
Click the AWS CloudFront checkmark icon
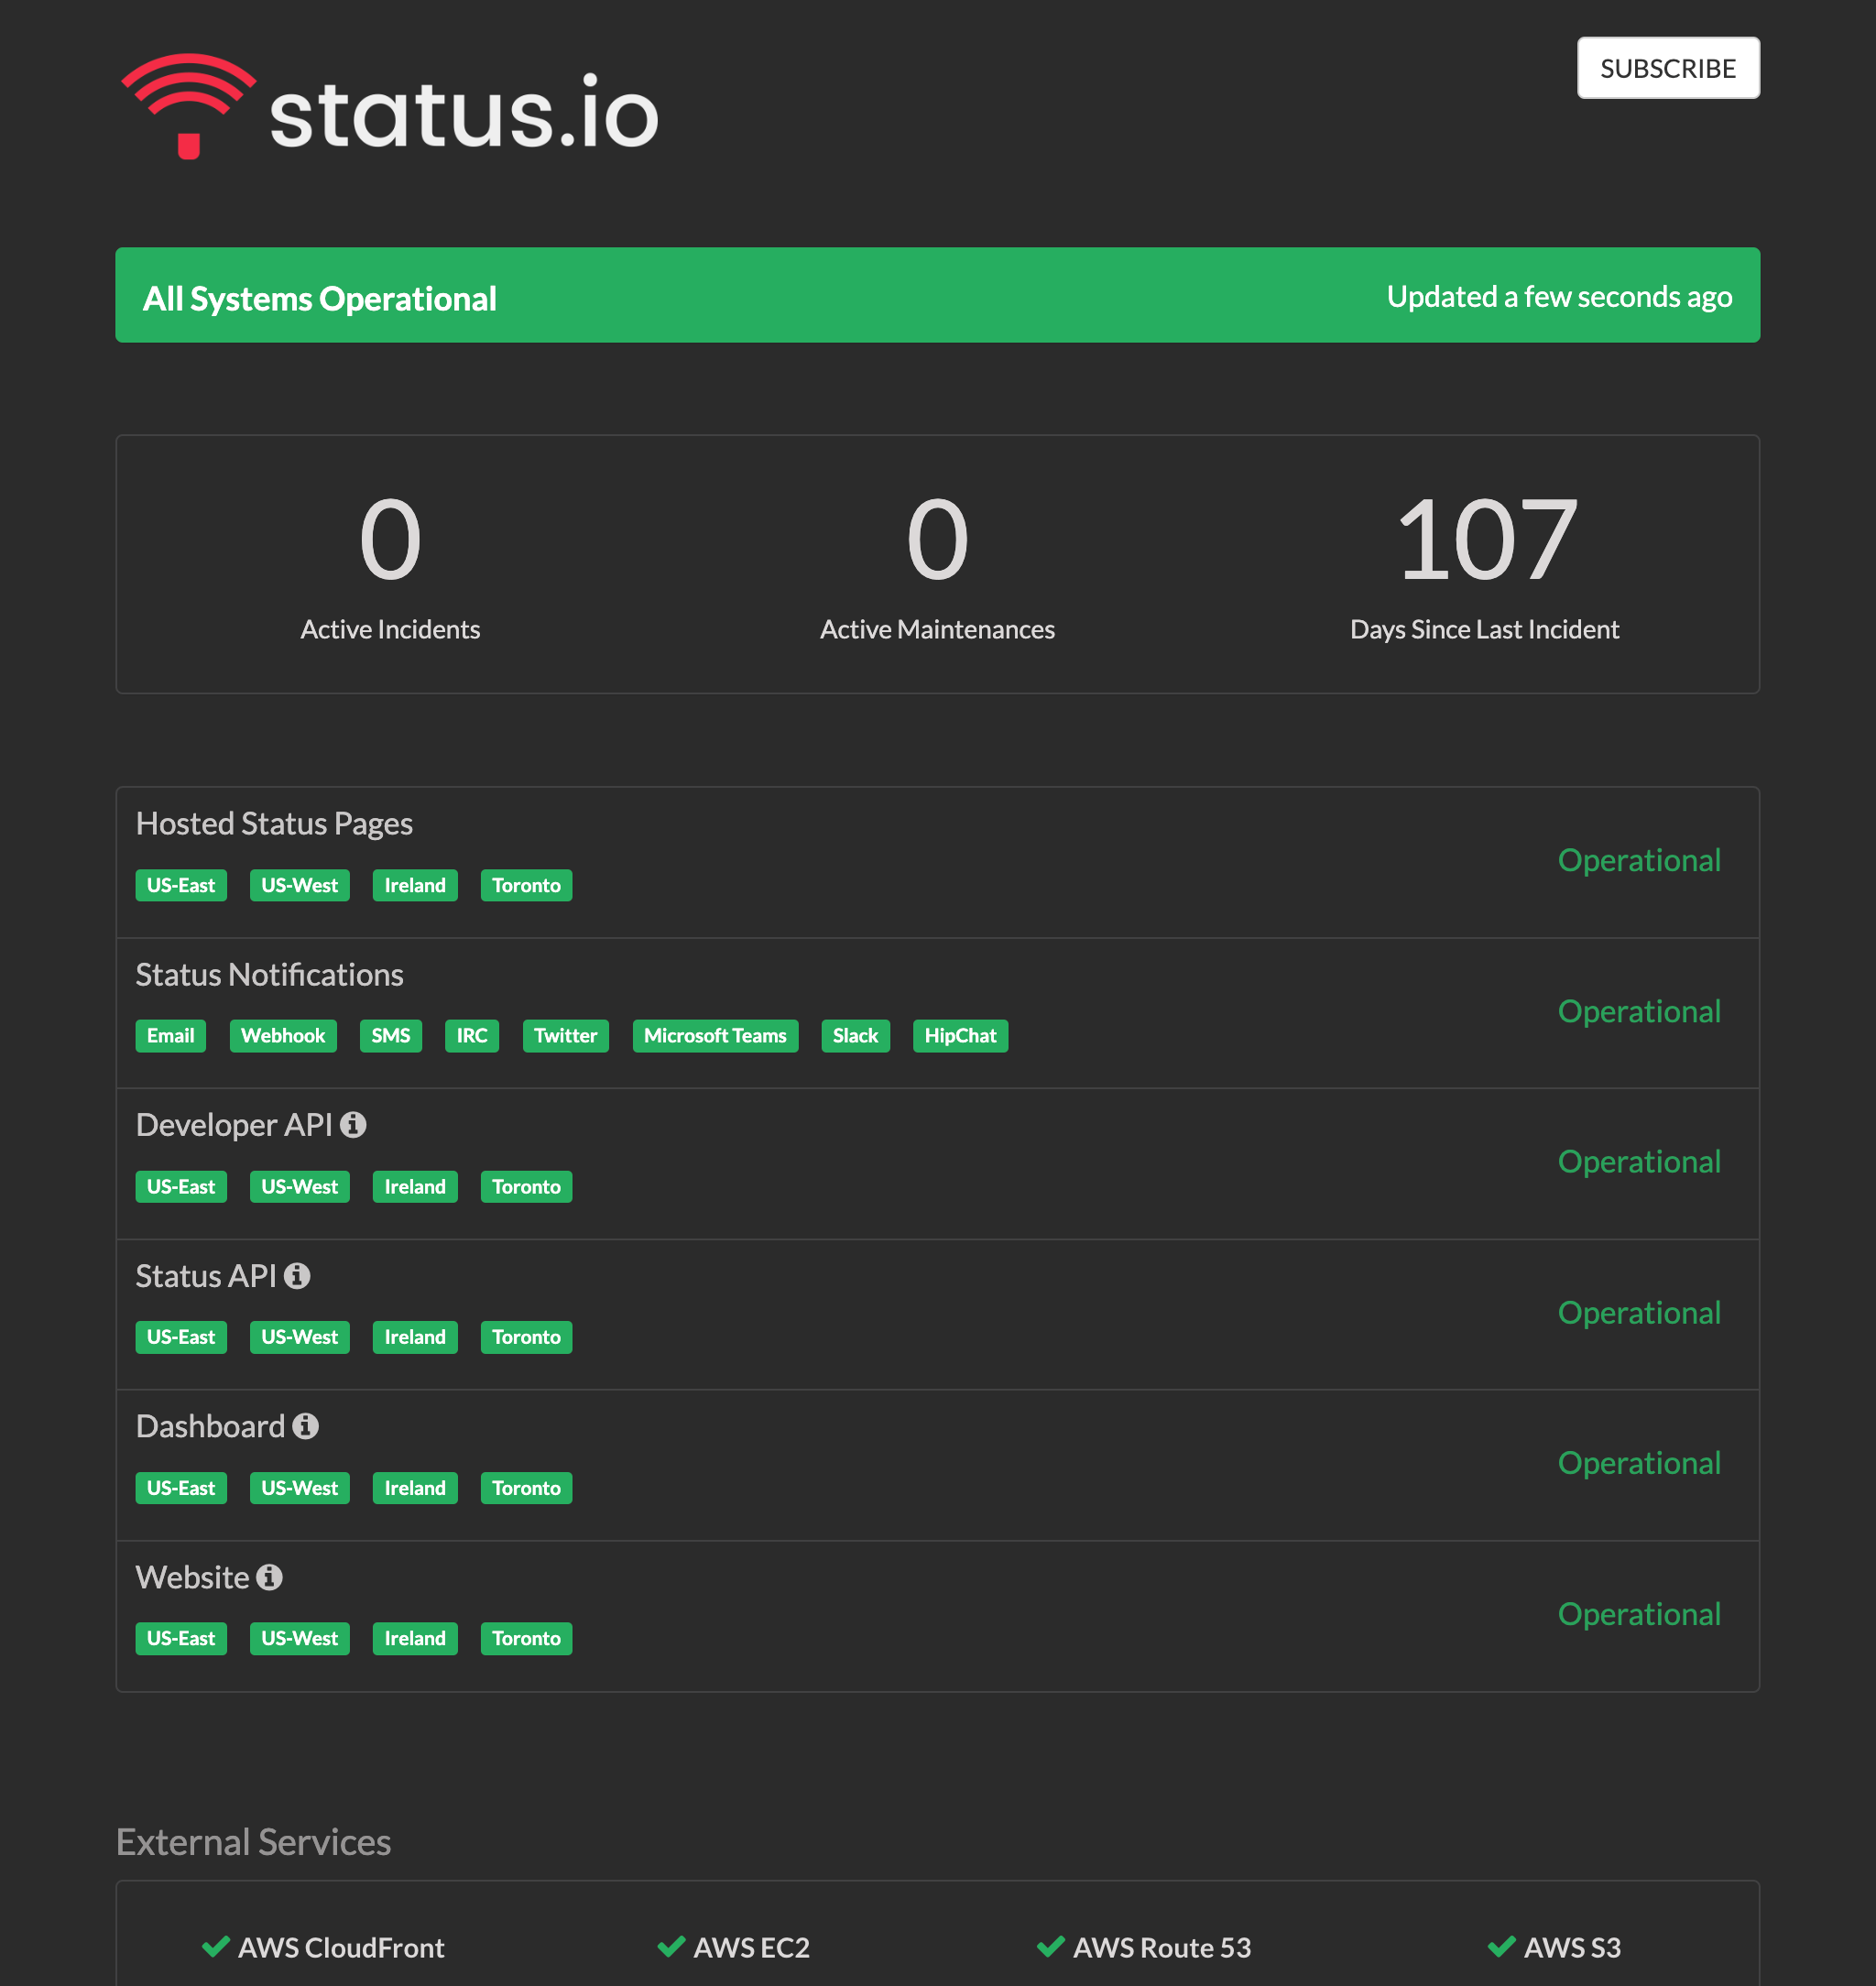[216, 1946]
